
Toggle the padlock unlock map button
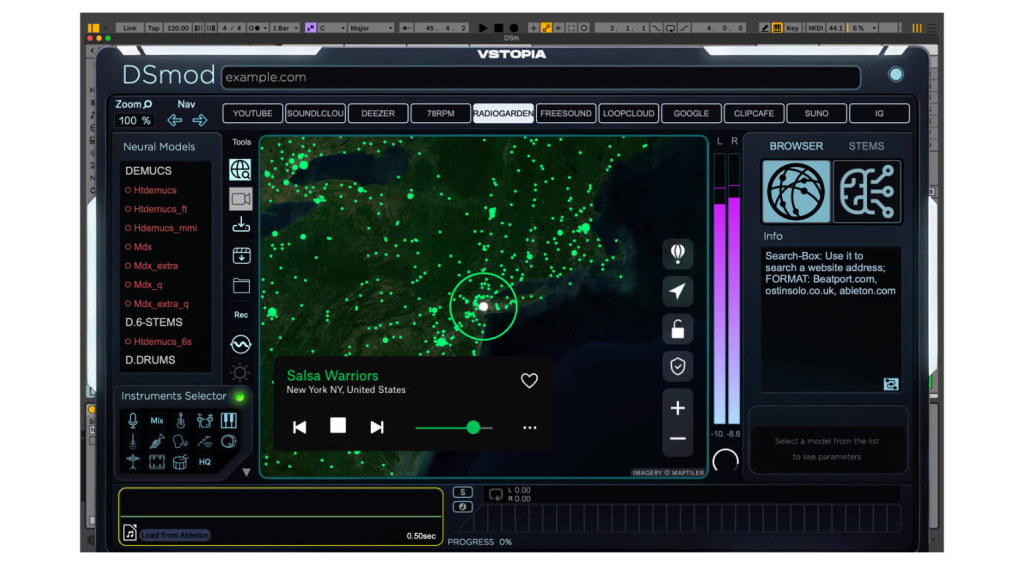678,329
